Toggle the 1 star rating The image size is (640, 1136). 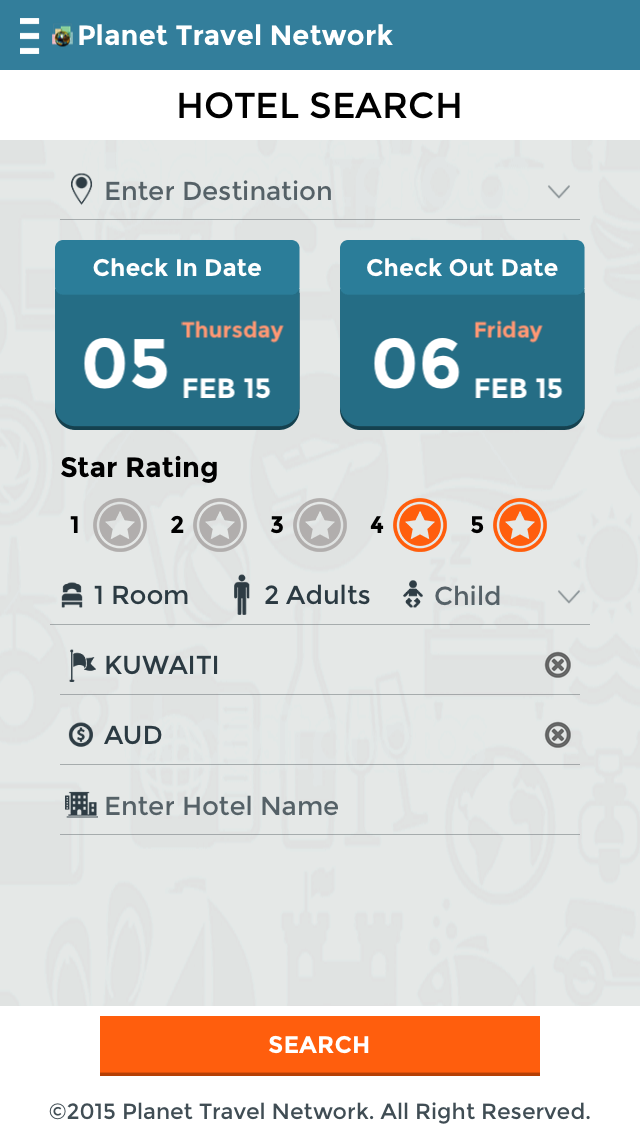(x=120, y=525)
